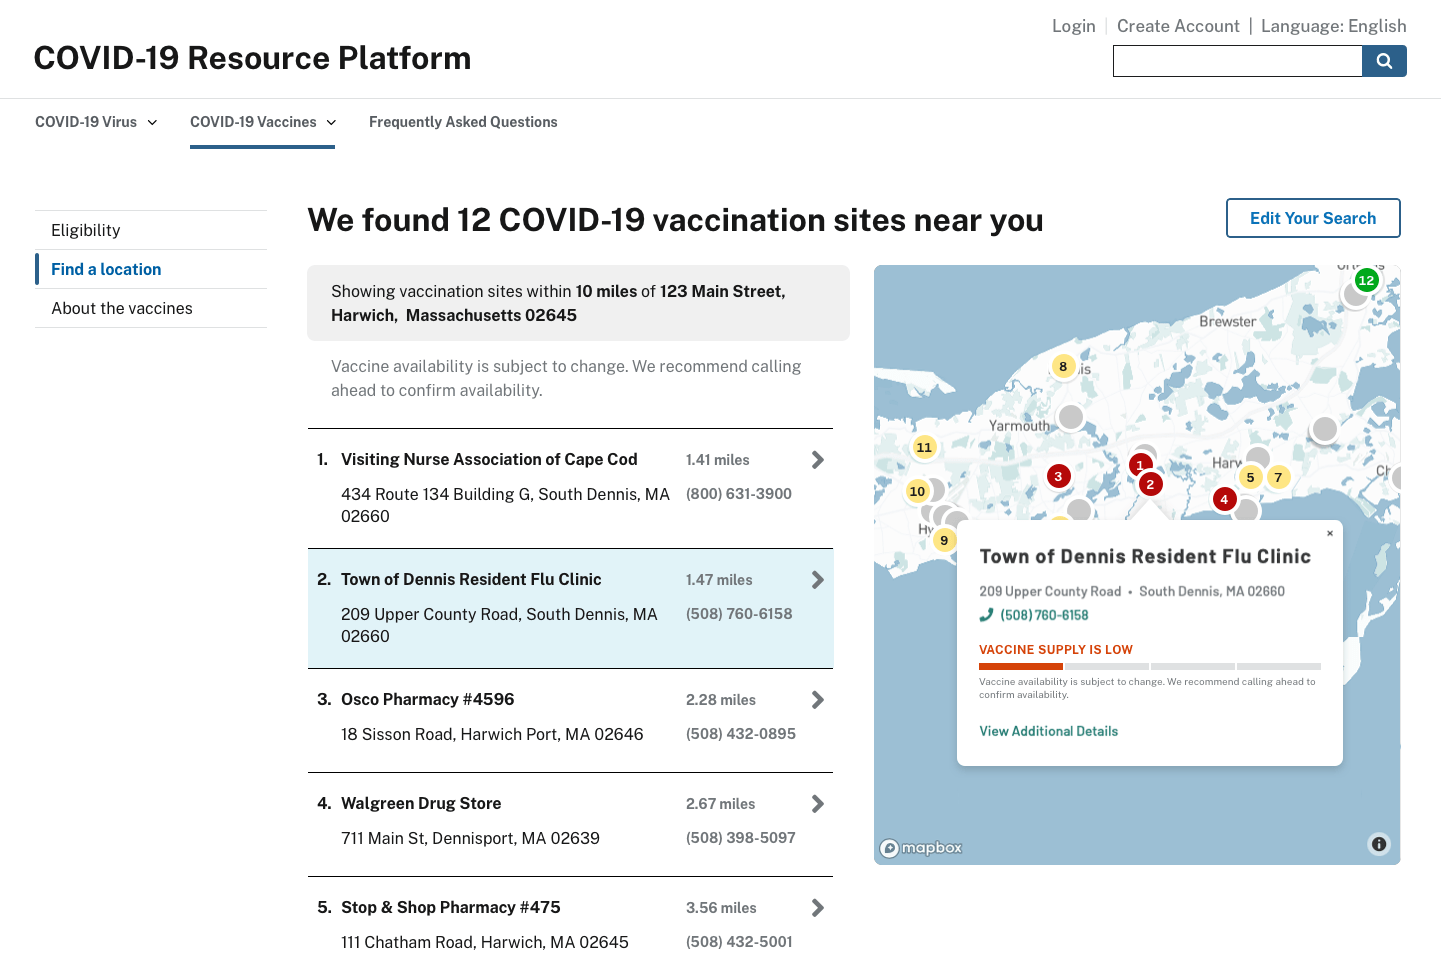Image resolution: width=1441 pixels, height=958 pixels.
Task: Click map marker number 9
Action: tap(944, 540)
